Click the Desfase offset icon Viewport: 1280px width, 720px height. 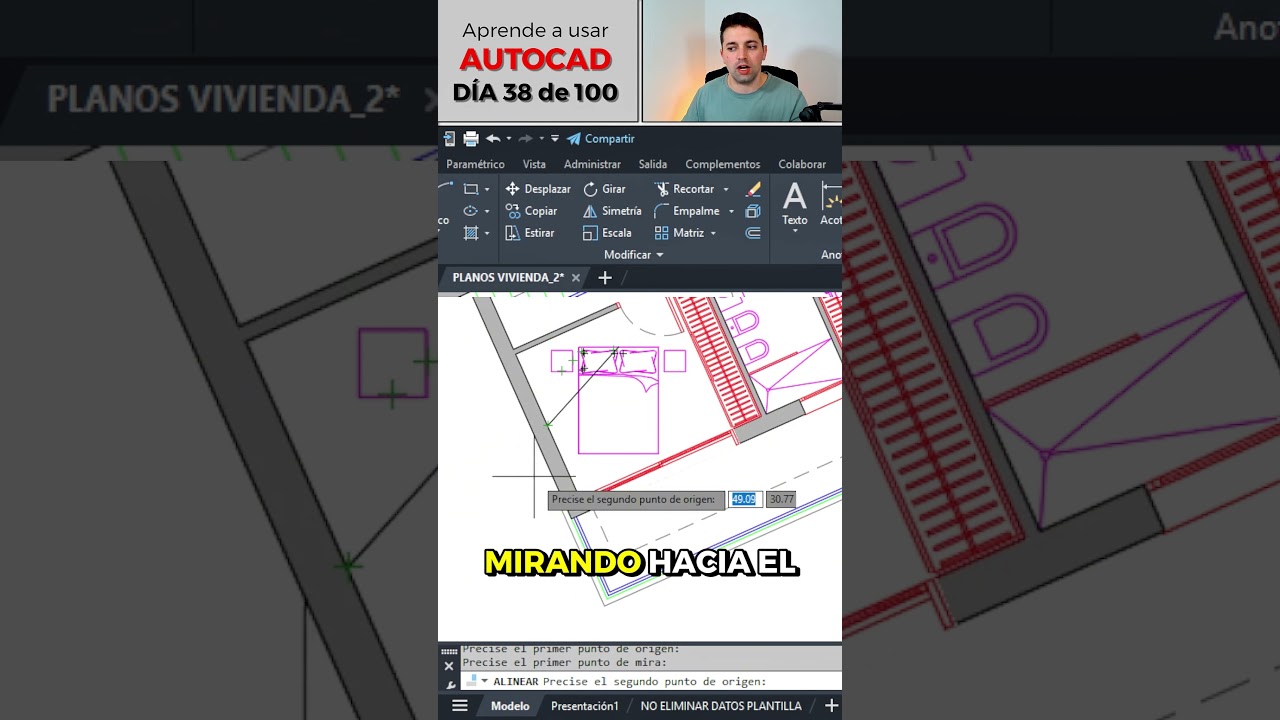tap(753, 233)
